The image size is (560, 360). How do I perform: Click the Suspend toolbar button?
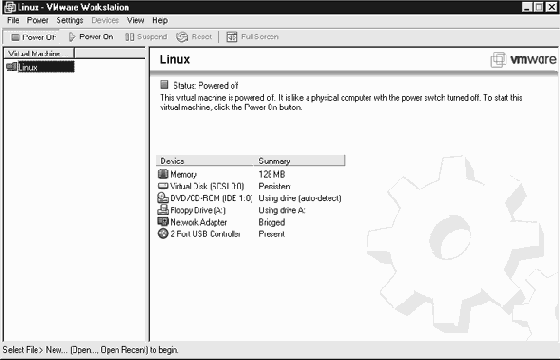(146, 37)
